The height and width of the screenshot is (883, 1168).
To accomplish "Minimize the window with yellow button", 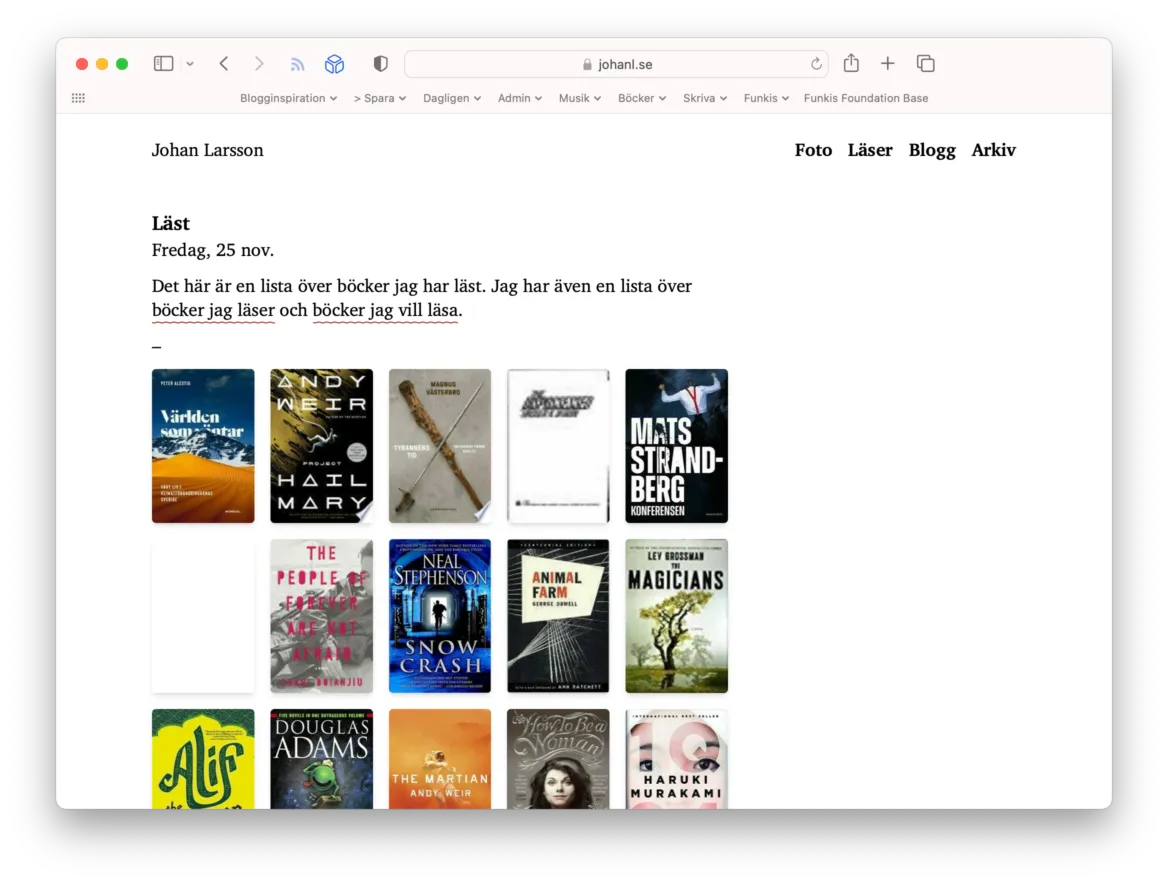I will tap(102, 64).
